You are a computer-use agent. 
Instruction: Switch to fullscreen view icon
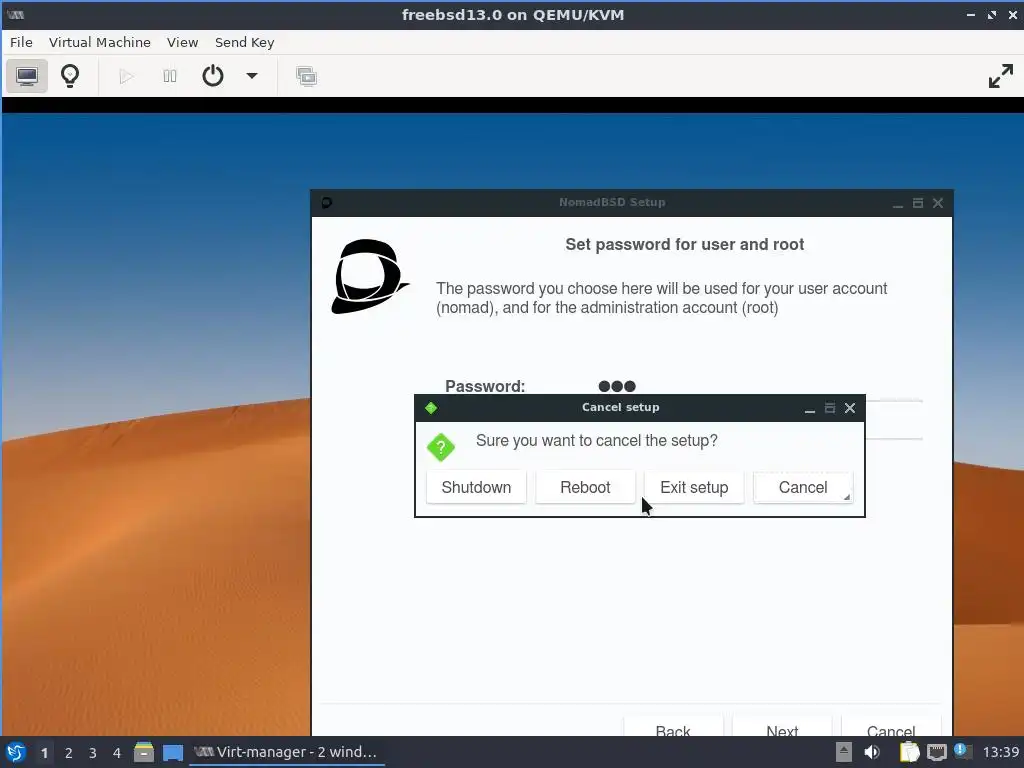pyautogui.click(x=1000, y=76)
